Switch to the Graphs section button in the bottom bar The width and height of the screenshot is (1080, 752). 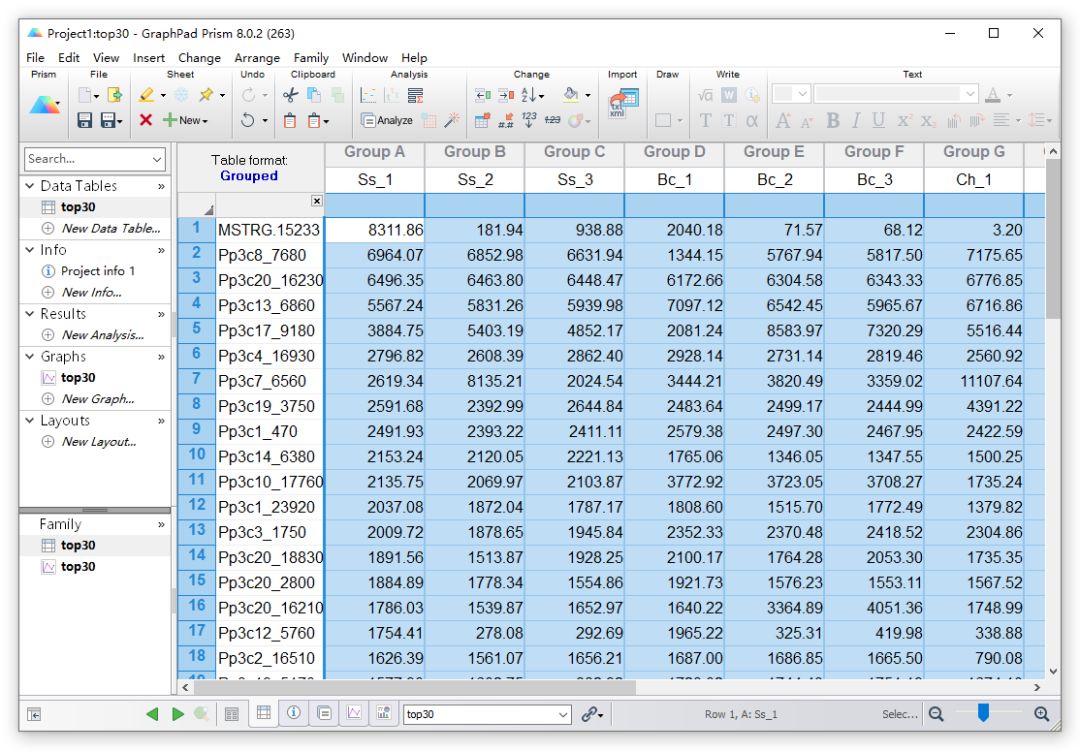(x=354, y=714)
